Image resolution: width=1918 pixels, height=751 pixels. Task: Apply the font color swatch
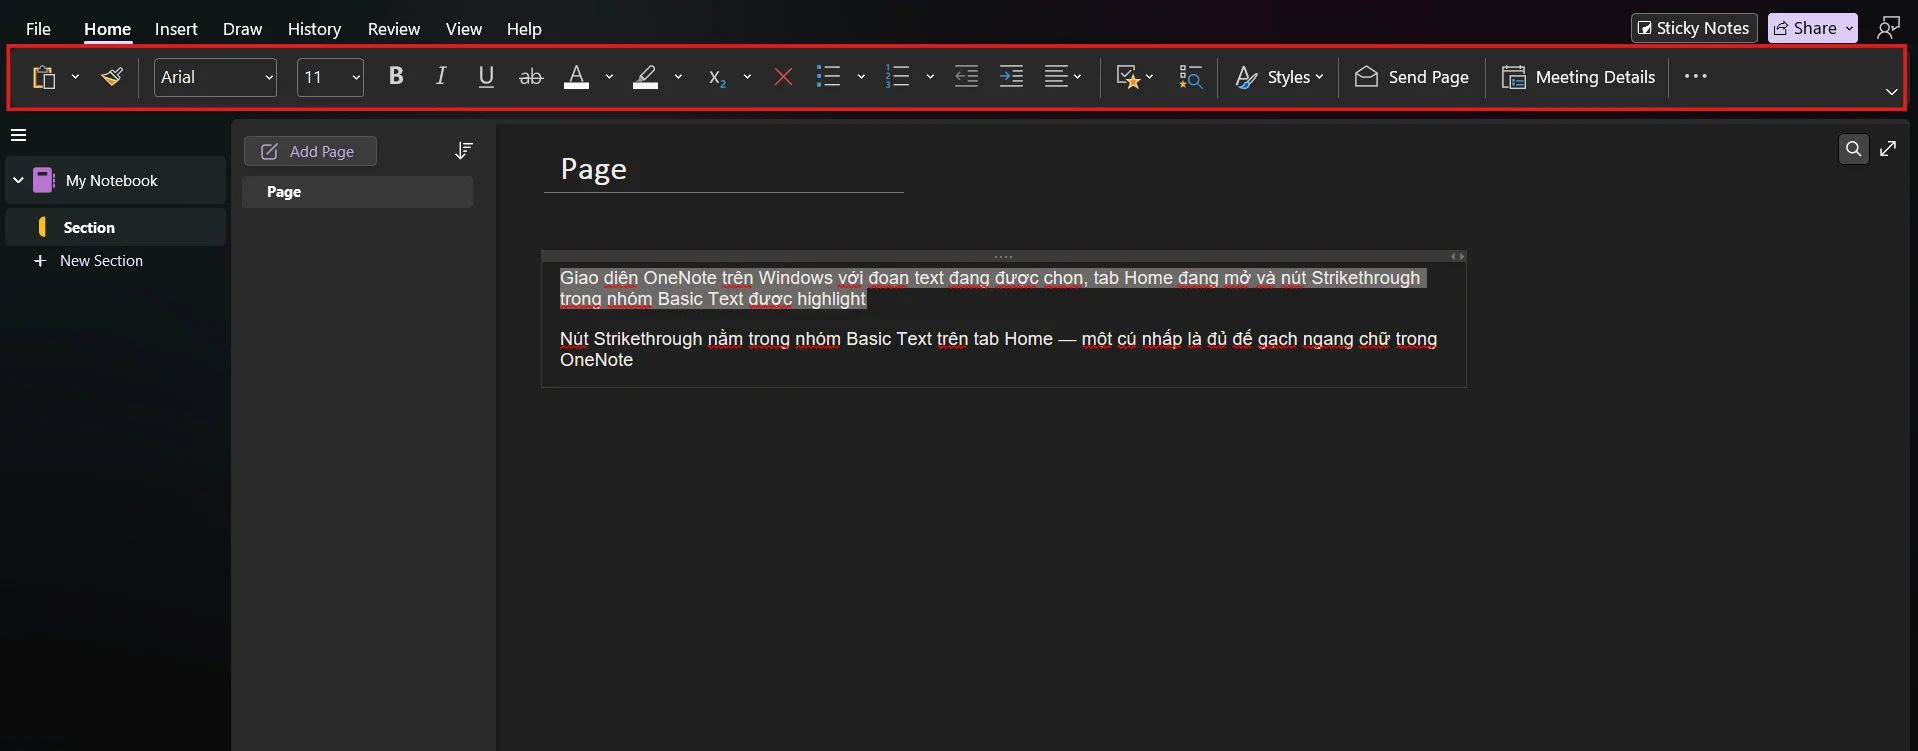pyautogui.click(x=577, y=77)
